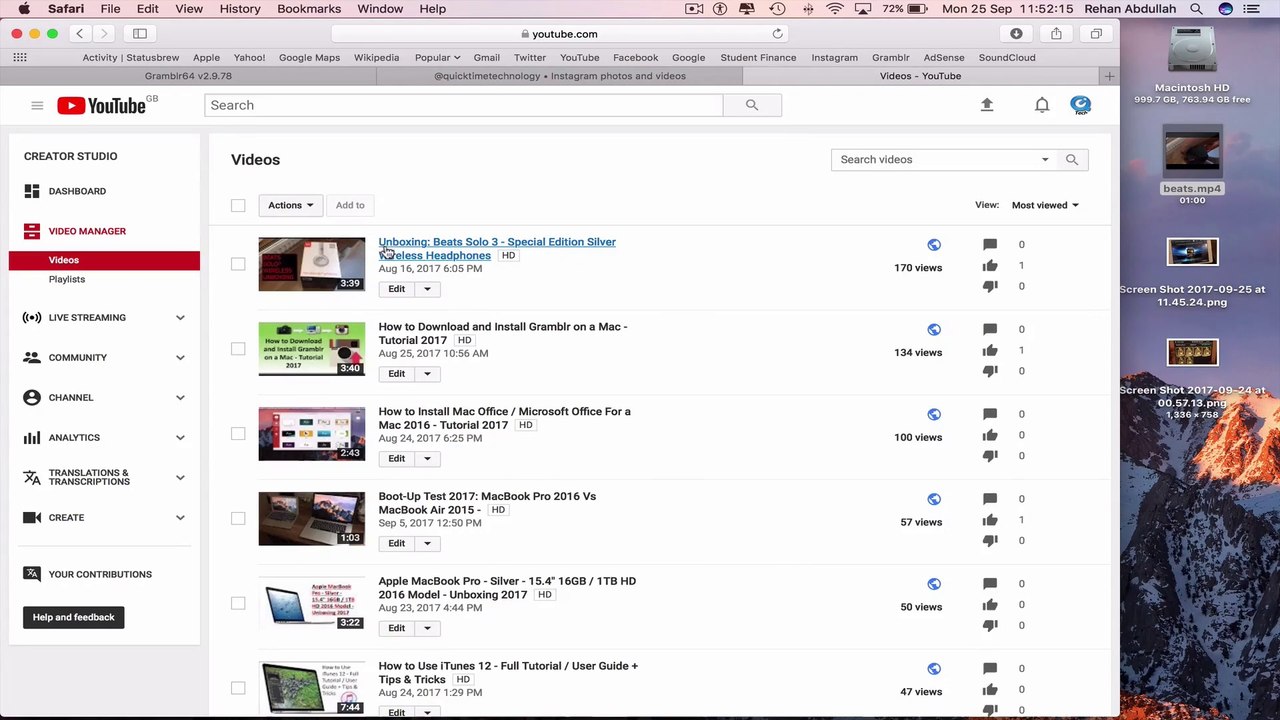
Task: Click the YouTube search field
Action: coord(463,105)
